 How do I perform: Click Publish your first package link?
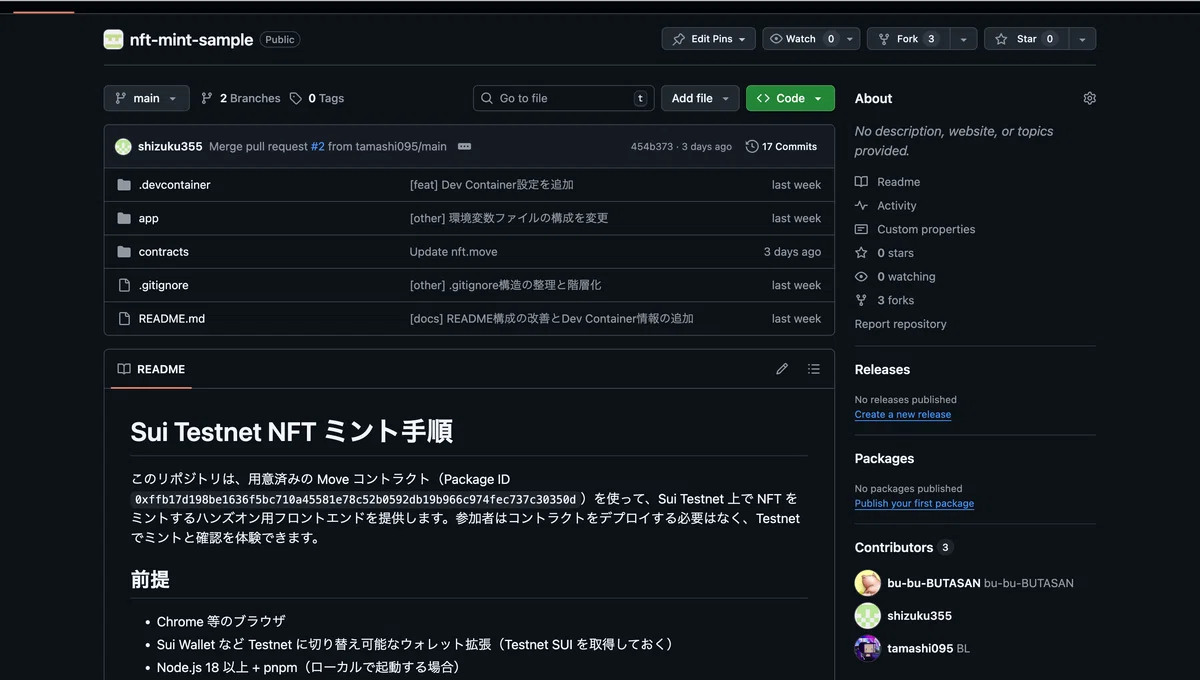(x=914, y=504)
